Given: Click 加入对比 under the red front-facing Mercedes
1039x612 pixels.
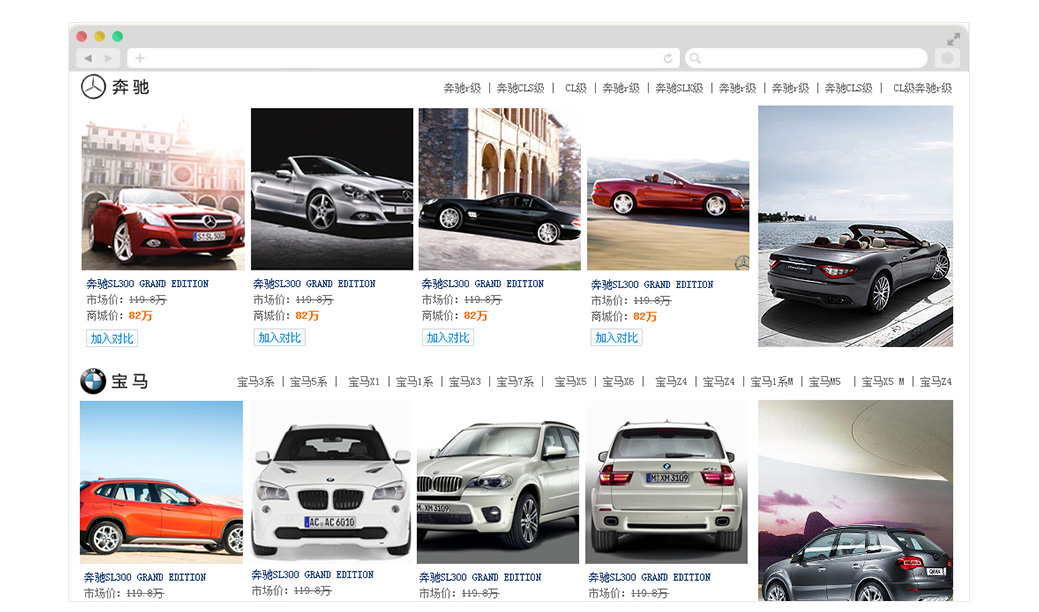Looking at the screenshot, I should point(112,338).
